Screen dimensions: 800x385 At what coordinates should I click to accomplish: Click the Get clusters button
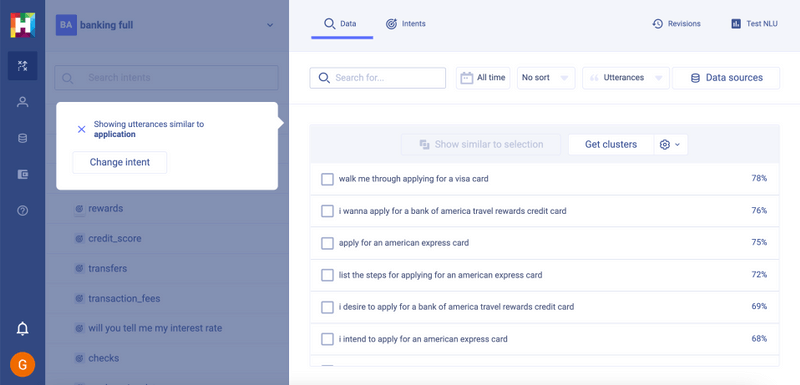coord(611,144)
